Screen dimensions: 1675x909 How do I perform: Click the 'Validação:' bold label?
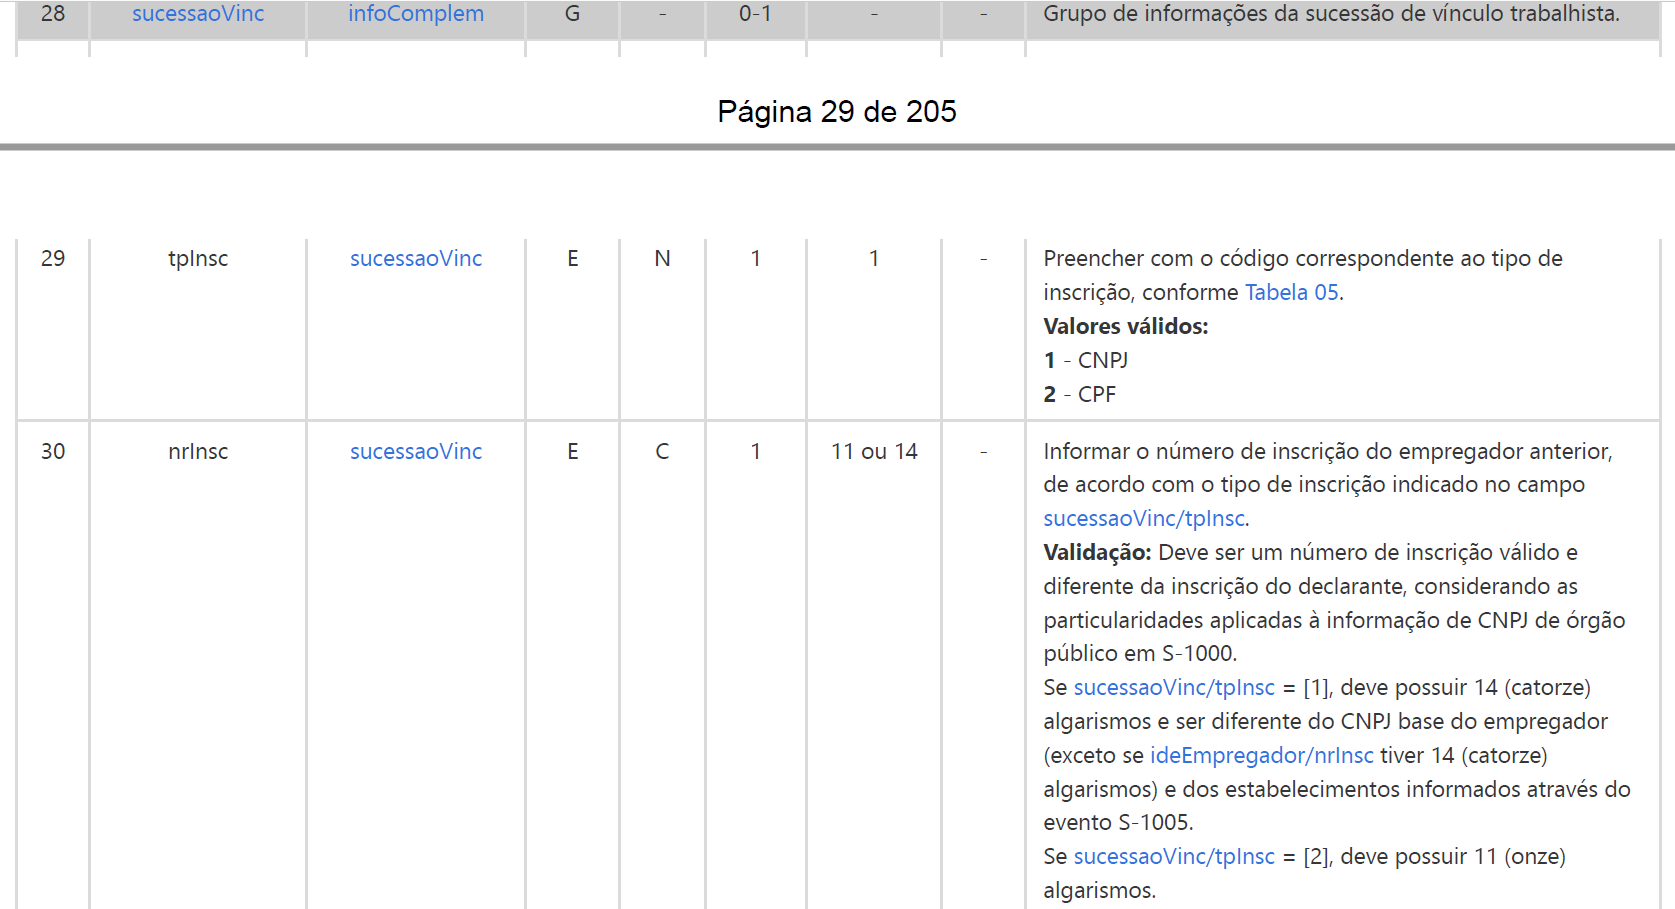coord(1097,552)
